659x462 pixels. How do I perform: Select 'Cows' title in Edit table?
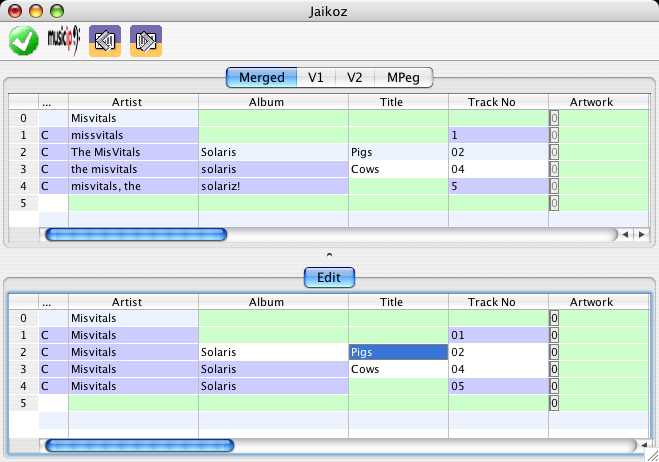[x=398, y=370]
